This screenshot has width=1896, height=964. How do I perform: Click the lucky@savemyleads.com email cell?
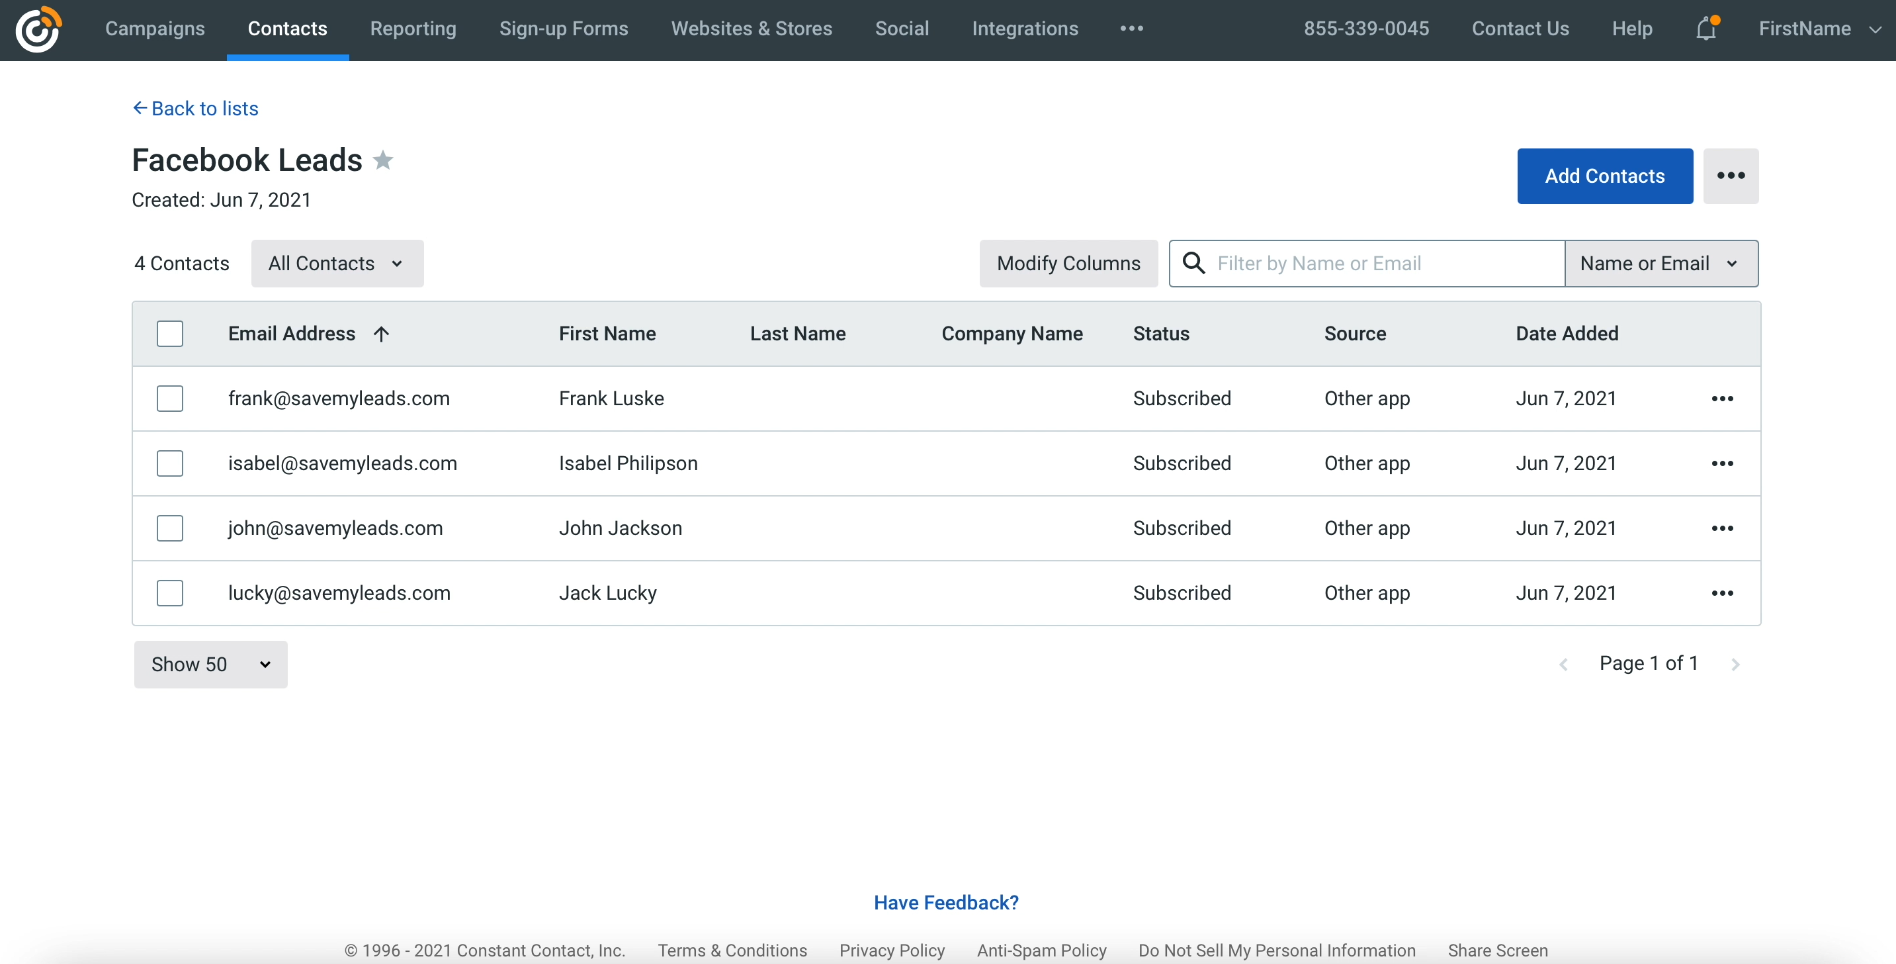click(339, 594)
